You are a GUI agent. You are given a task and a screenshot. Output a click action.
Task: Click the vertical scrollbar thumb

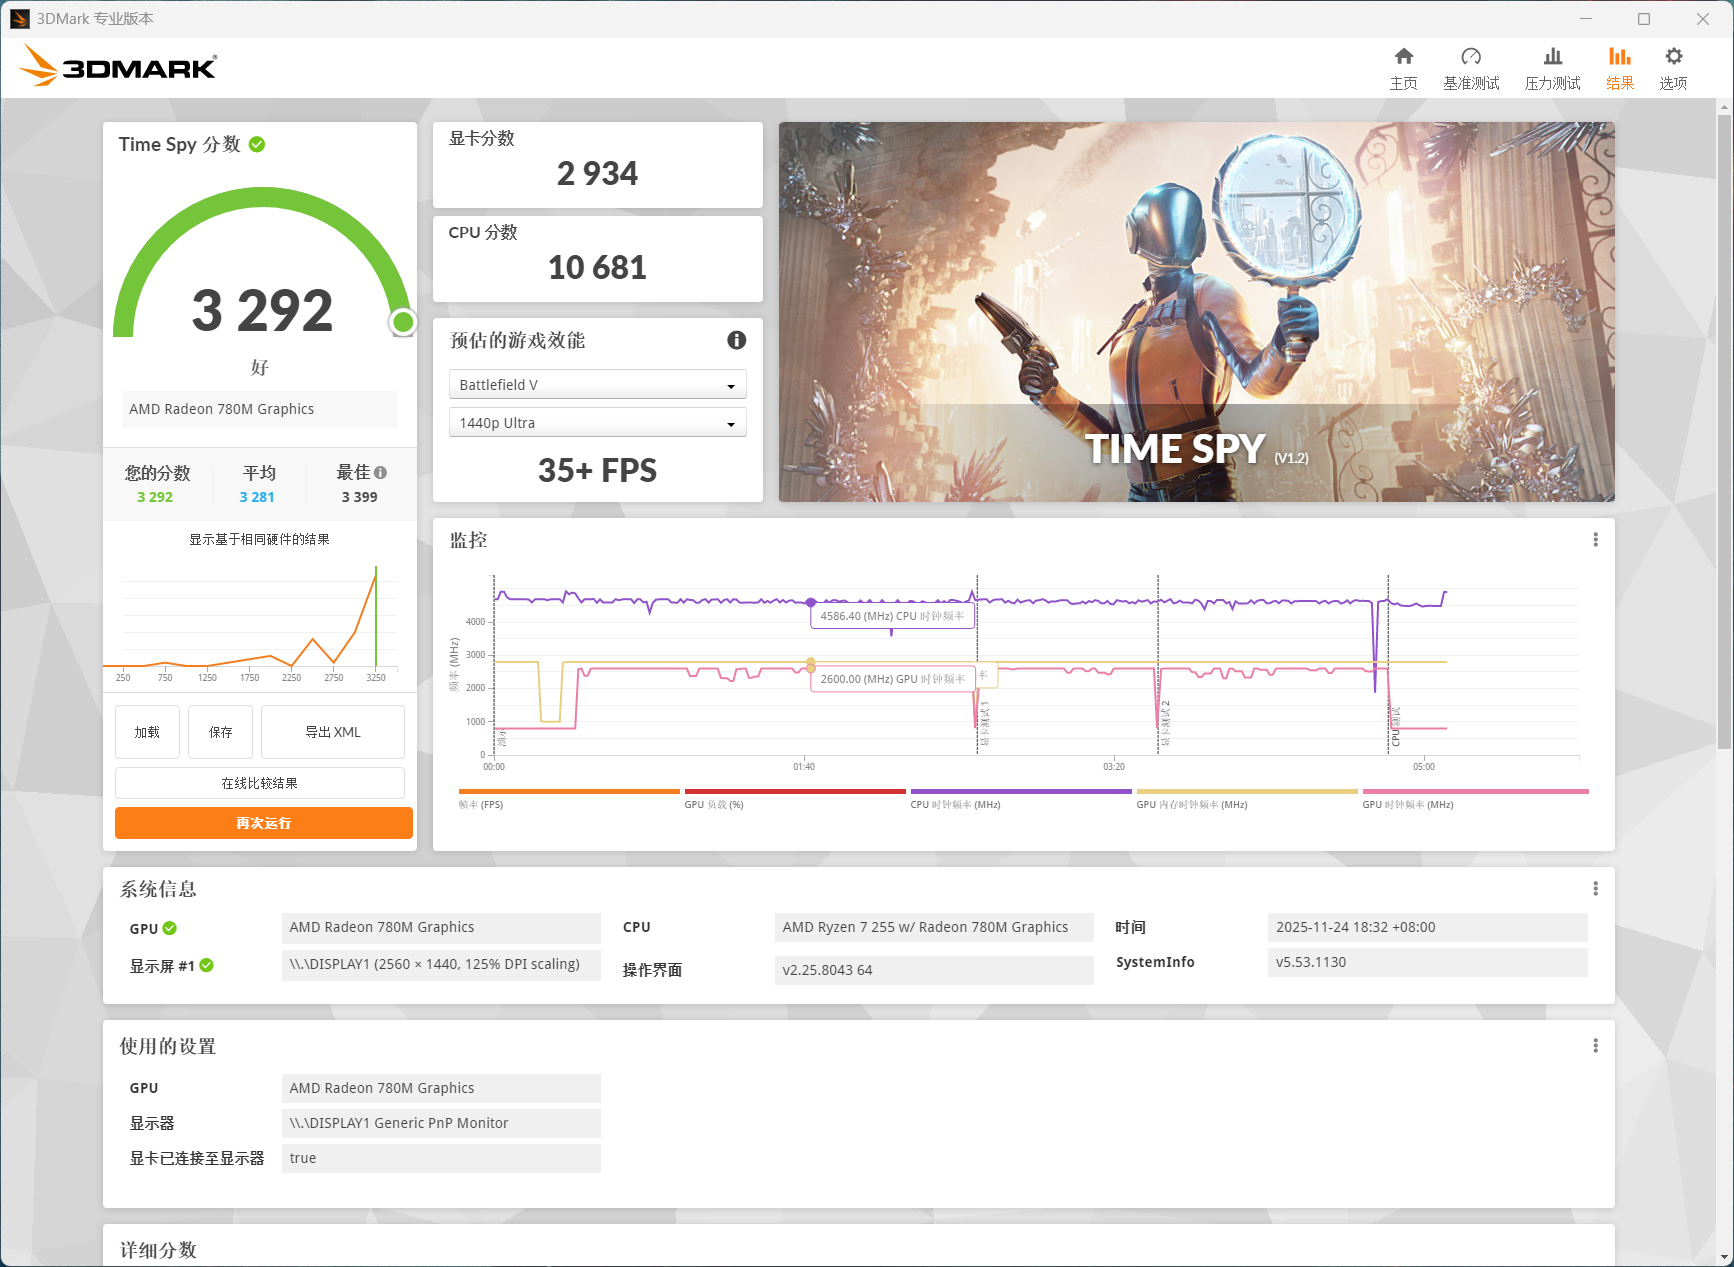tap(1724, 430)
